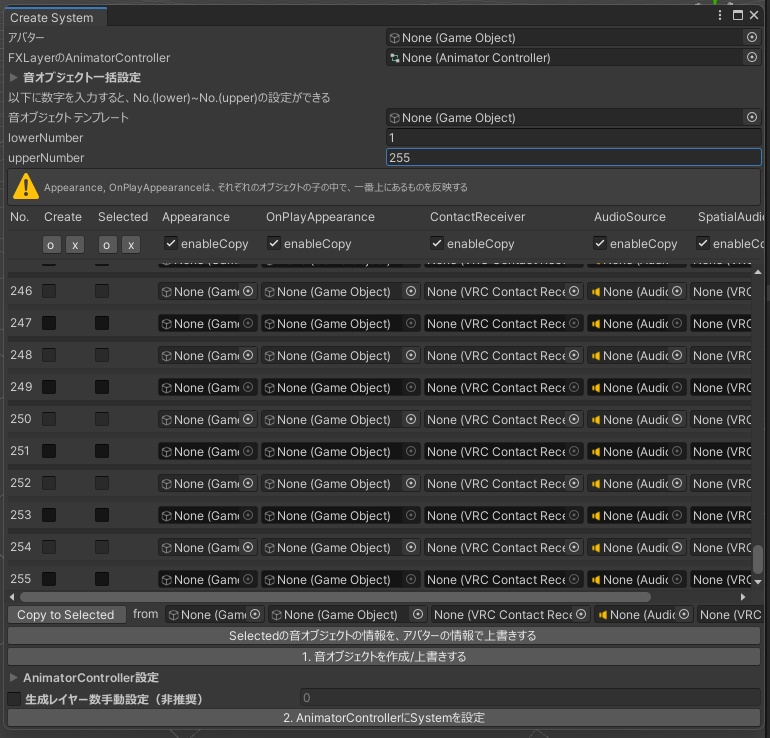Open AudioSource object picker in row 252
The width and height of the screenshot is (770, 738).
pos(677,483)
